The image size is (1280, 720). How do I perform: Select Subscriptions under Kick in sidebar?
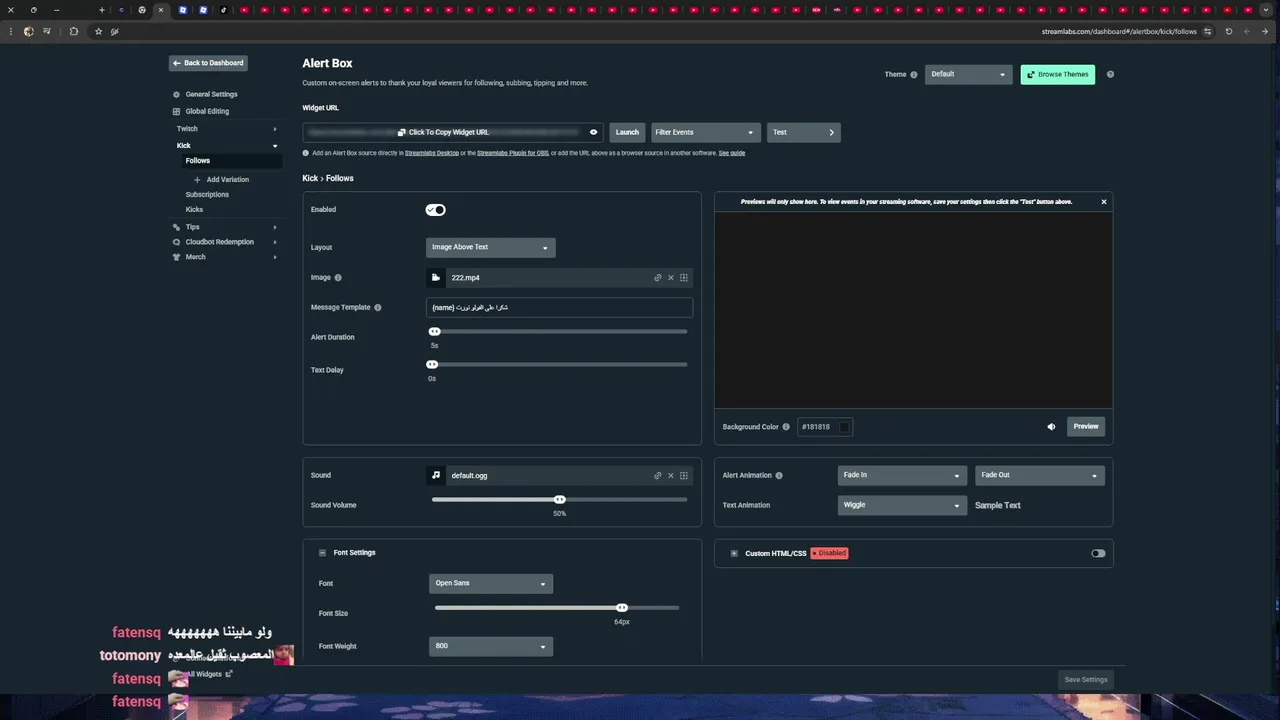[x=207, y=195]
